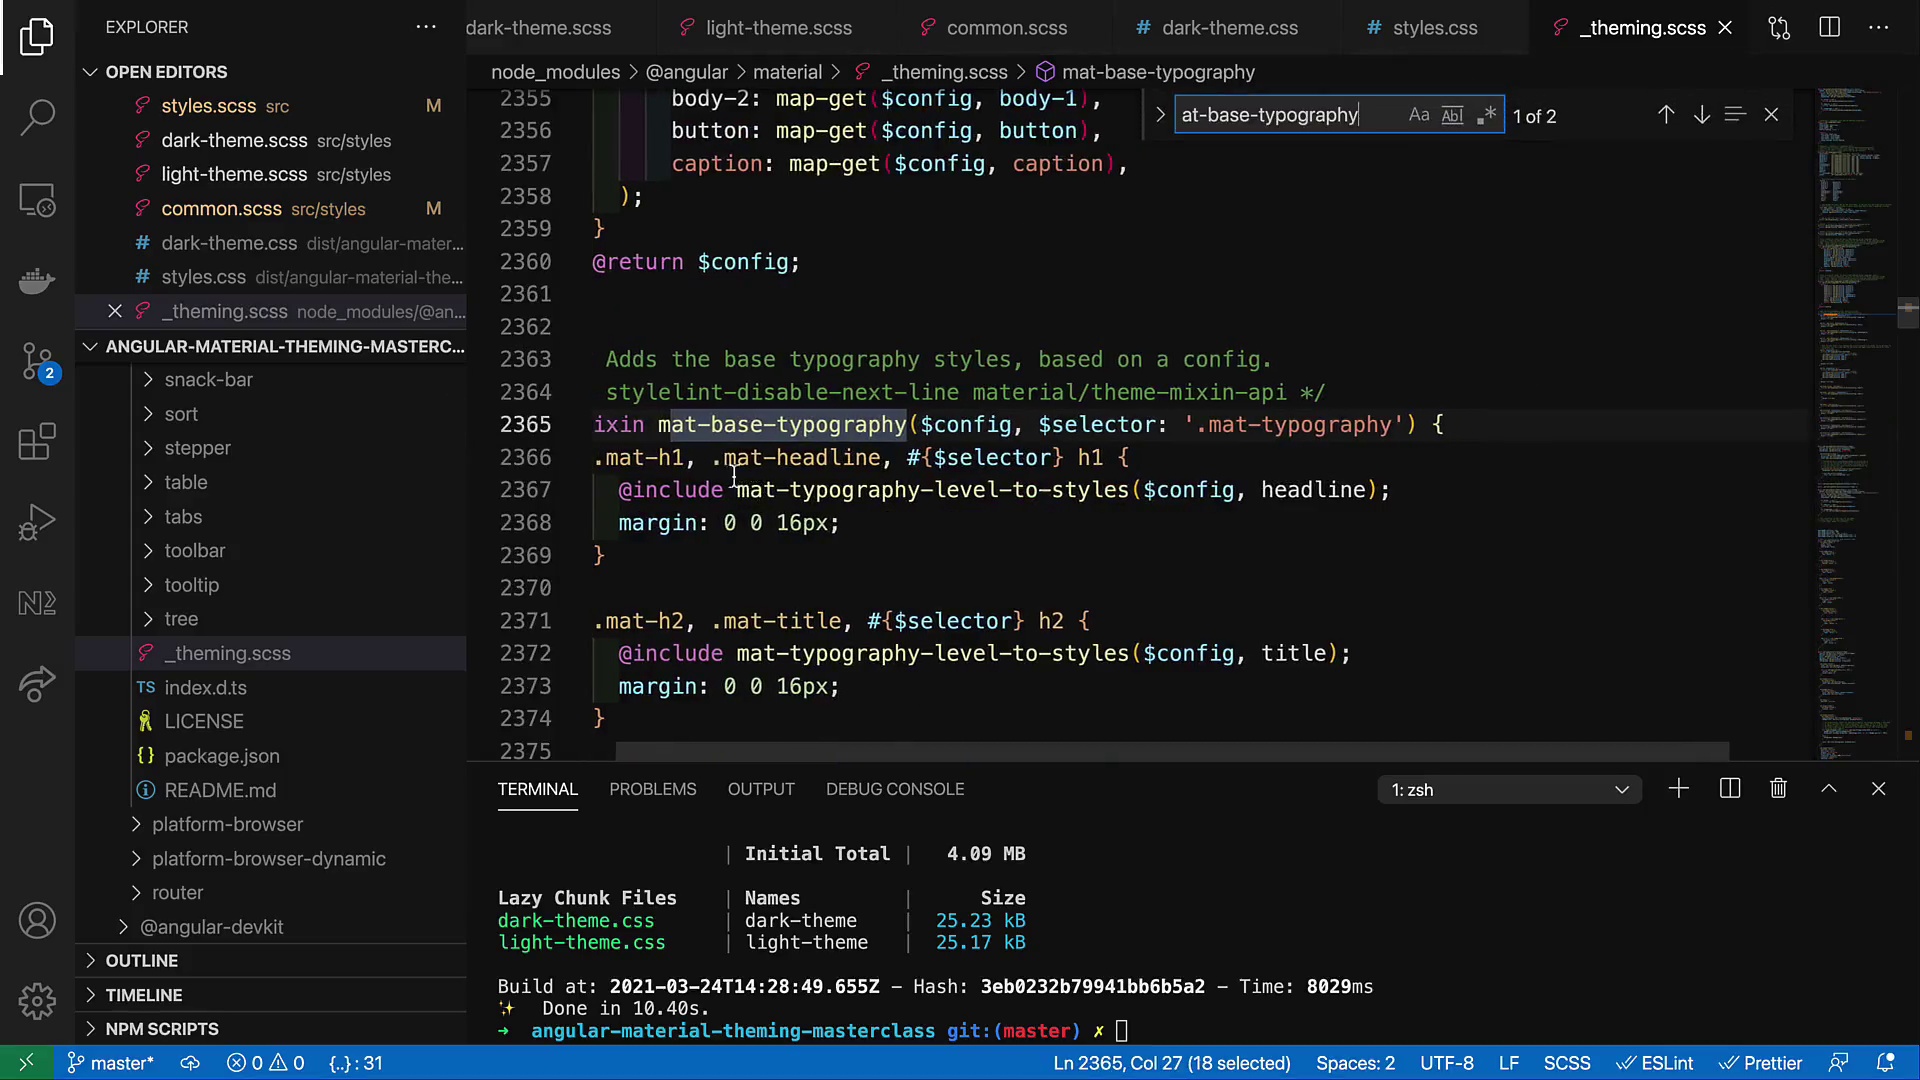Viewport: 1920px width, 1080px height.
Task: Close the find widget
Action: click(1771, 115)
